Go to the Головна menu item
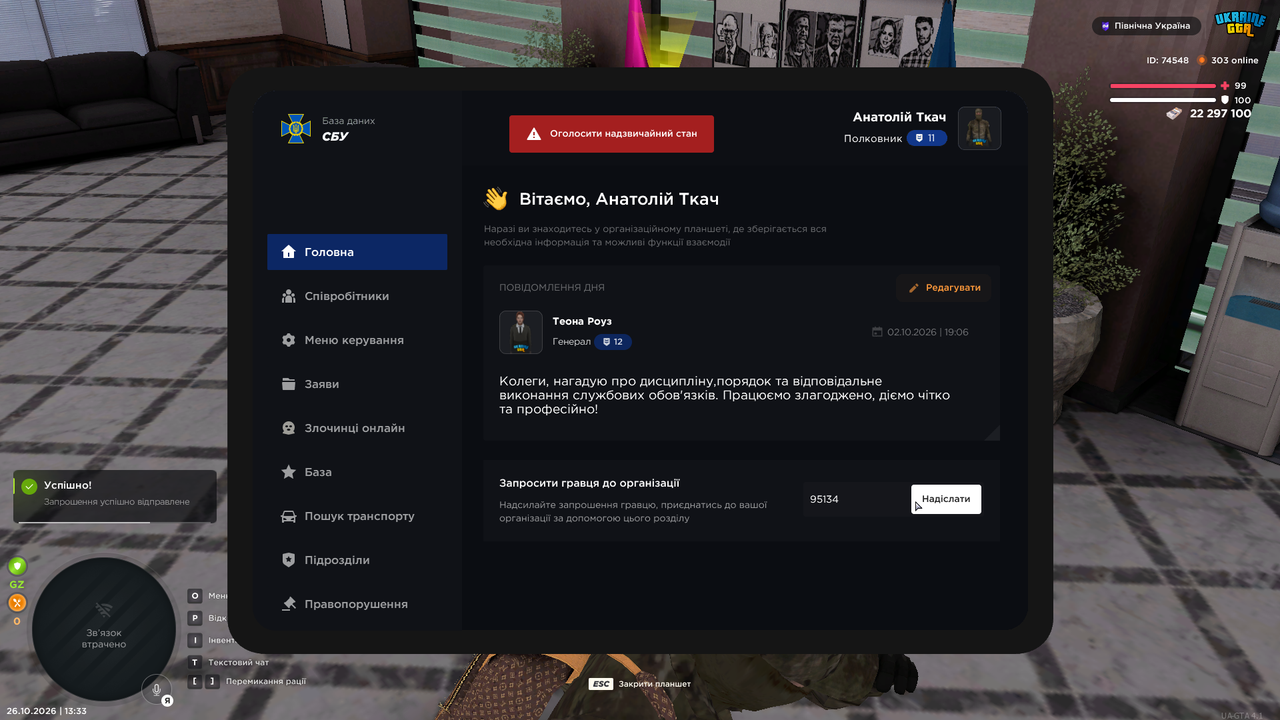 point(357,252)
